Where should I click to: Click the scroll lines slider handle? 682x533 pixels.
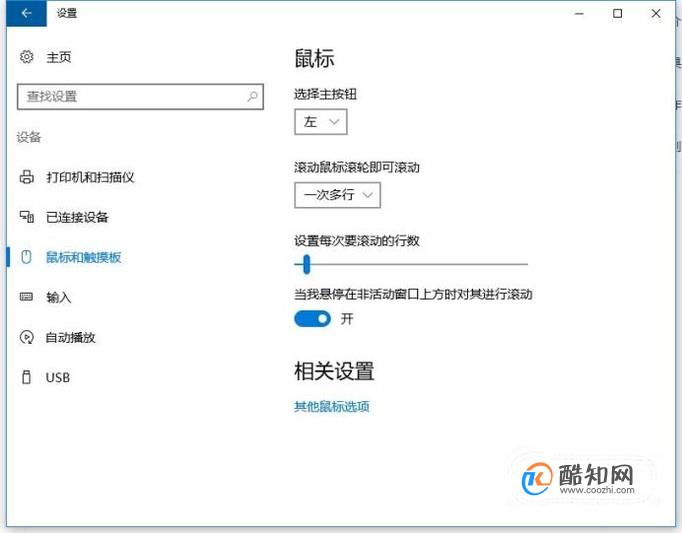(x=307, y=264)
